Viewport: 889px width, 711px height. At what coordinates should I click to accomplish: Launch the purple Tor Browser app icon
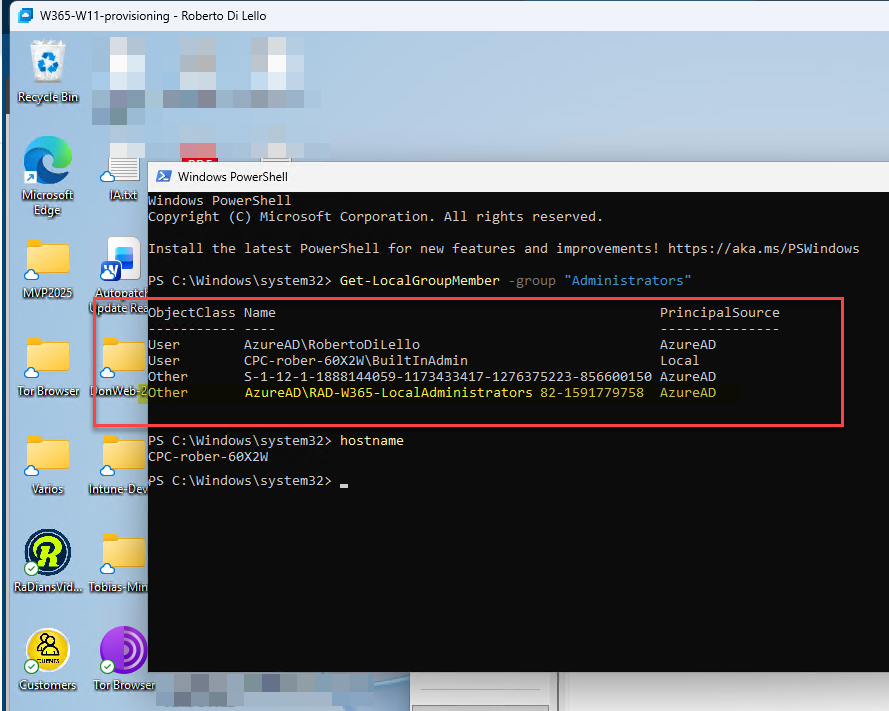point(123,651)
